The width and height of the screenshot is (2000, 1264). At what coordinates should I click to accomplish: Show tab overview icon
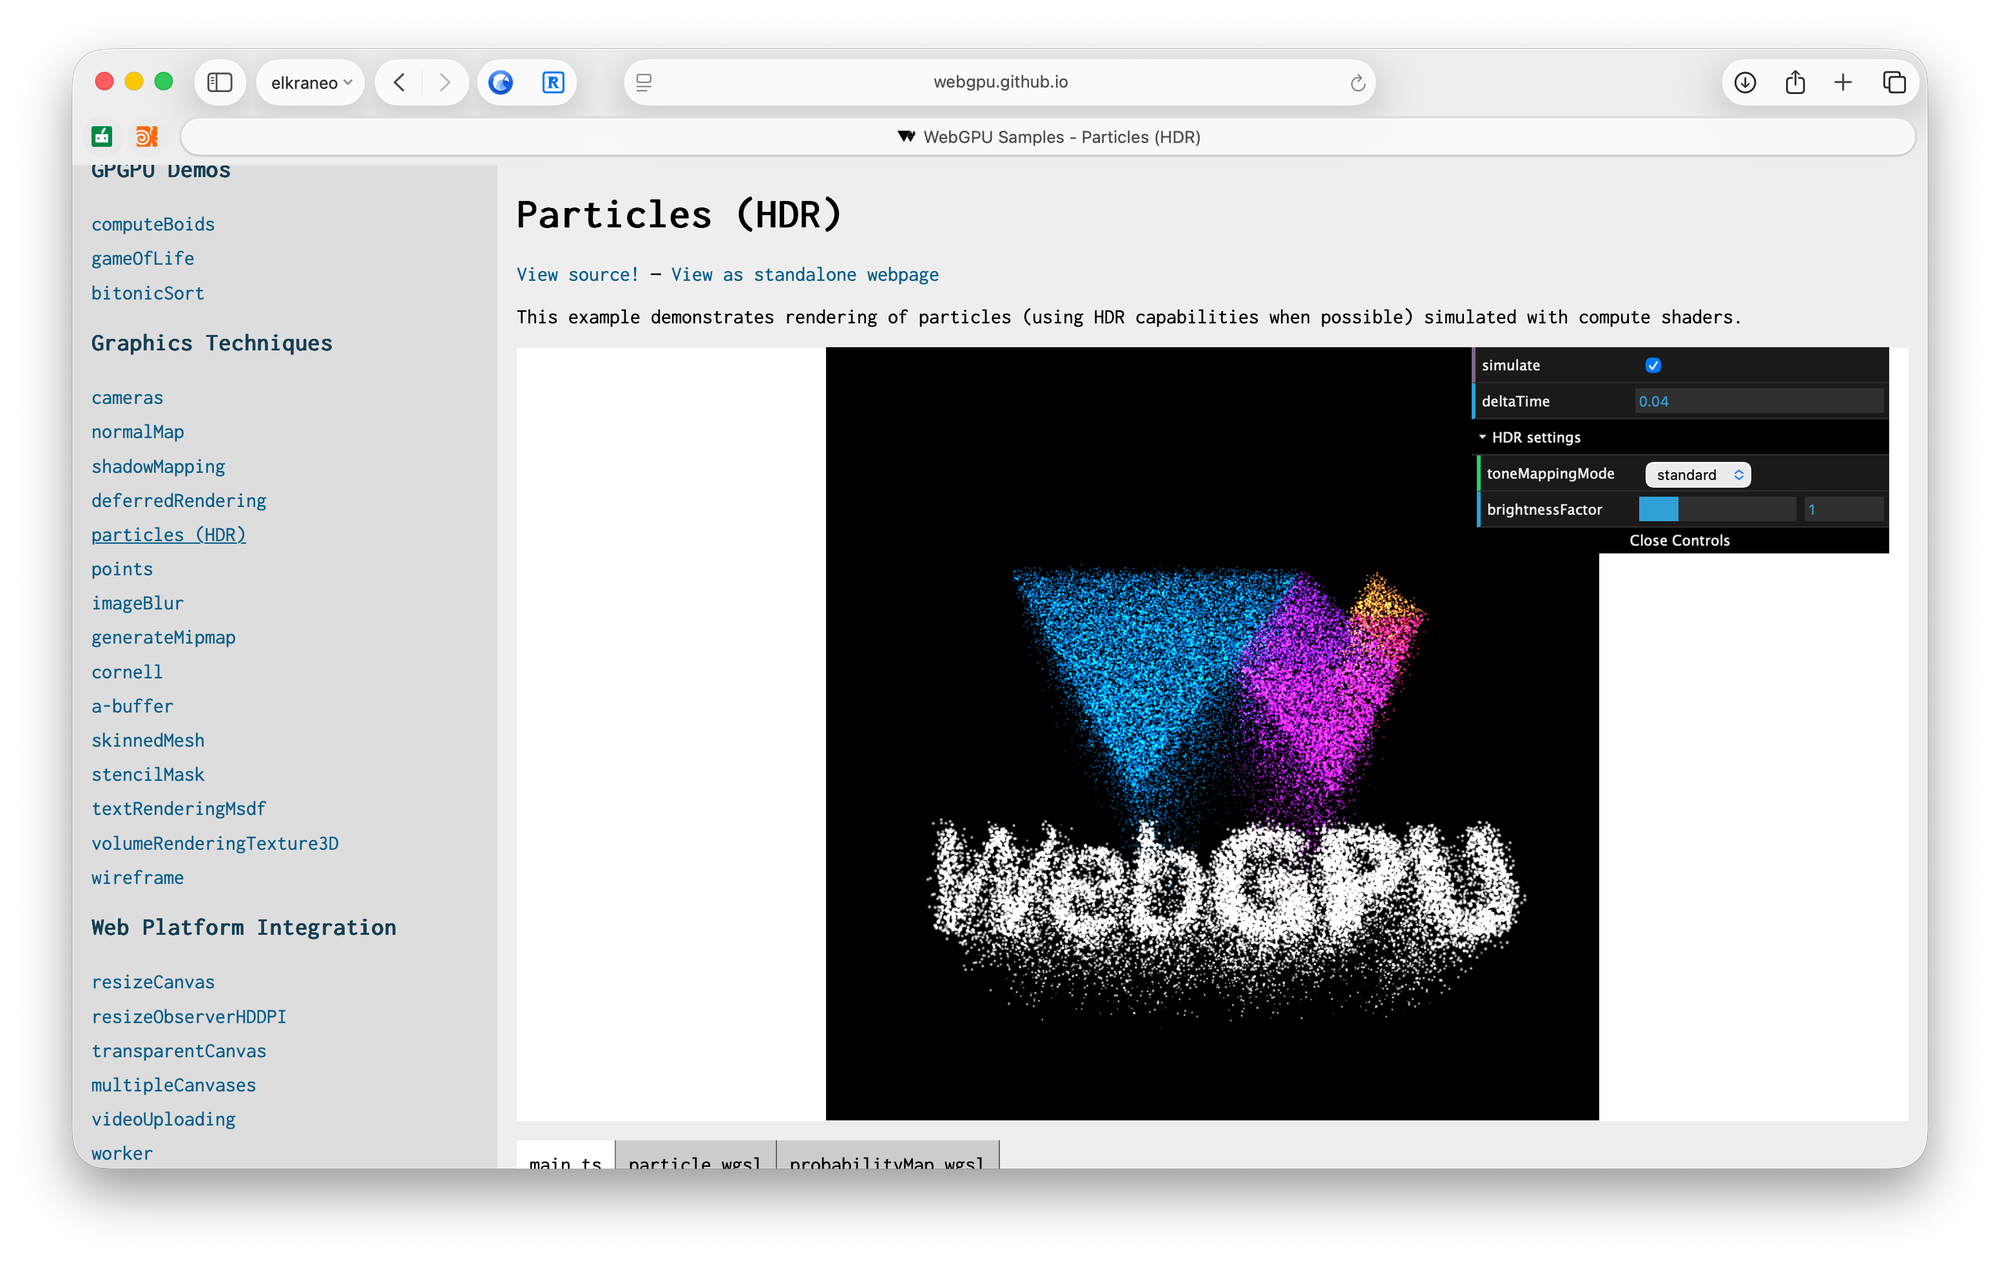click(x=1894, y=82)
